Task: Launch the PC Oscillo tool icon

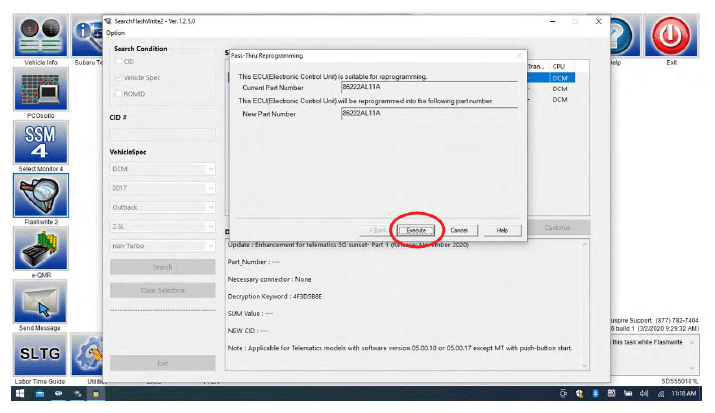Action: click(41, 89)
